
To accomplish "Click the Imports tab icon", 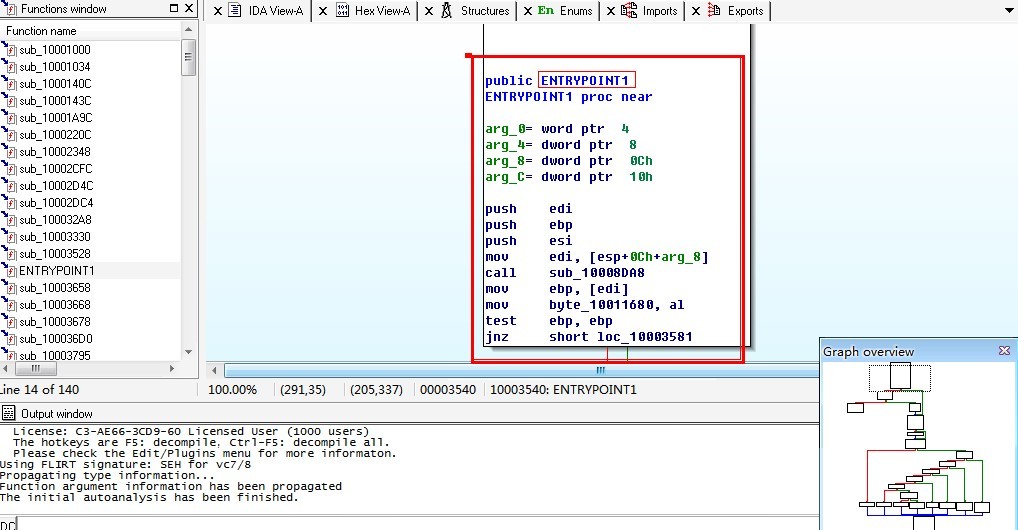I will click(628, 10).
